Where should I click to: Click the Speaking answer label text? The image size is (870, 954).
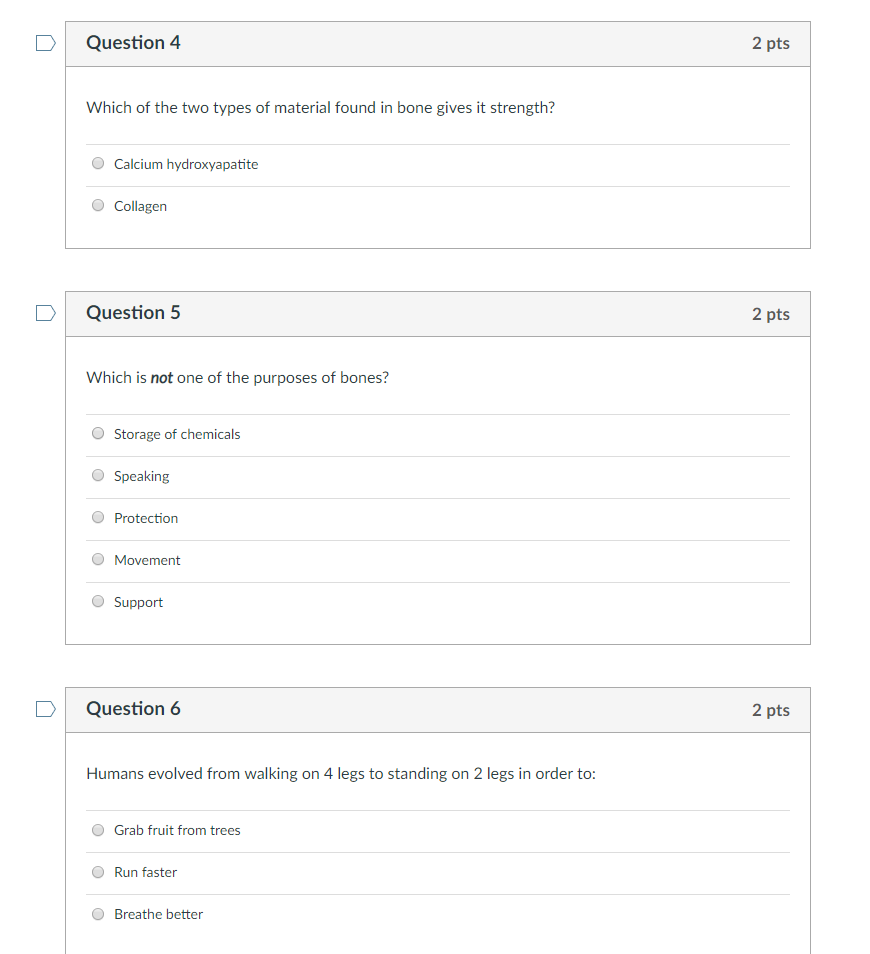point(142,476)
